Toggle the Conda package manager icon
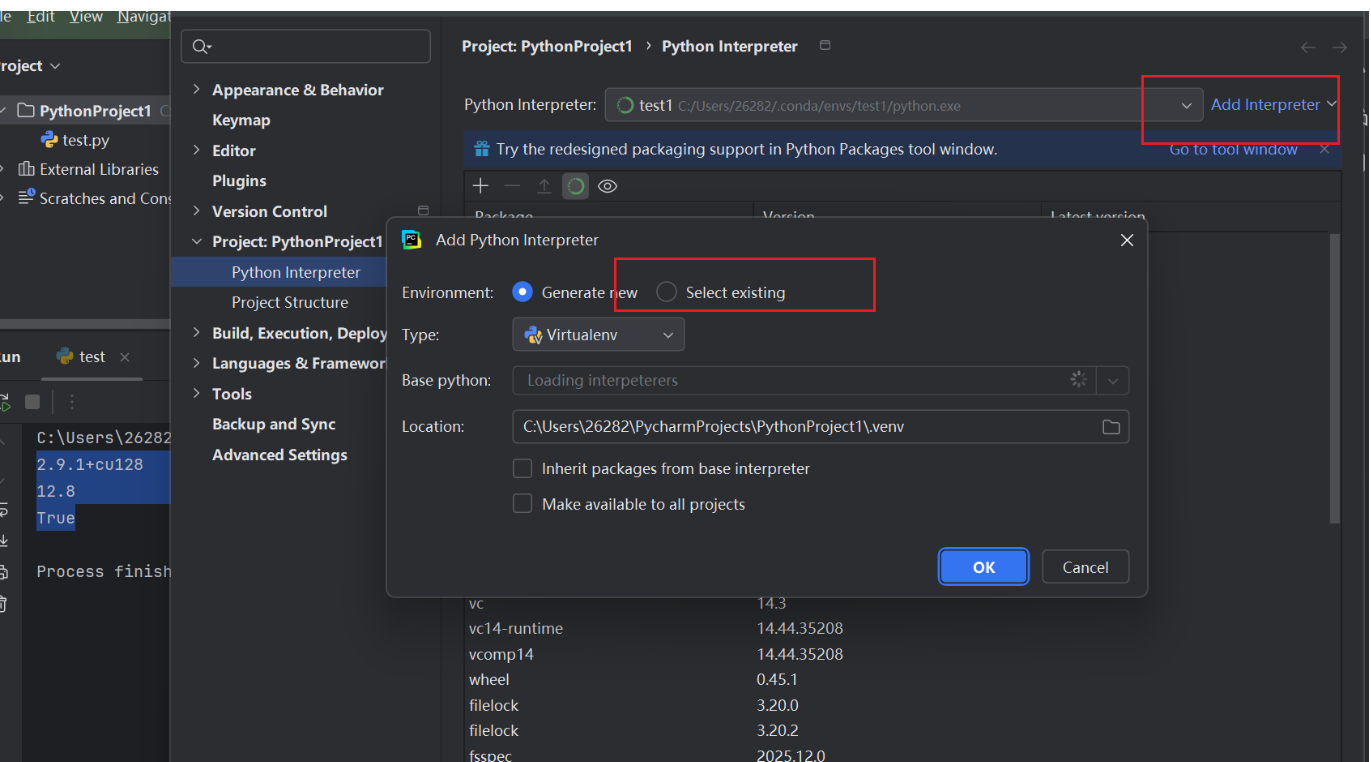 pyautogui.click(x=575, y=186)
